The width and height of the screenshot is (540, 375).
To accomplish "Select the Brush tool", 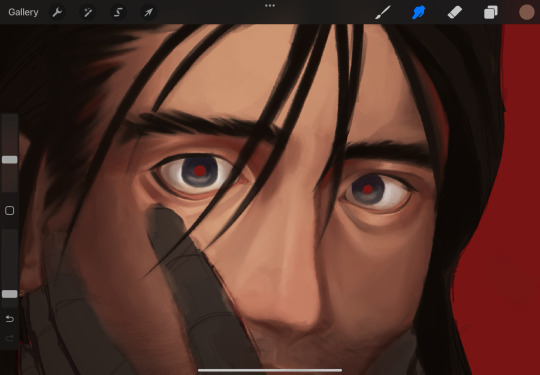I will pos(383,12).
